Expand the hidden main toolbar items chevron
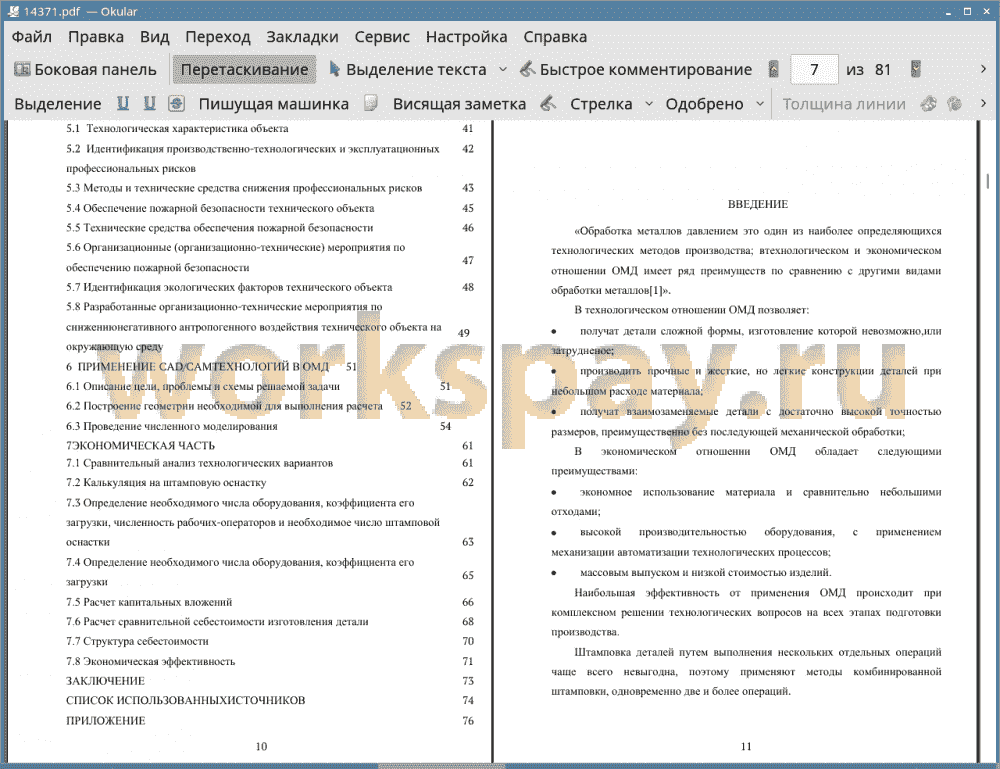The height and width of the screenshot is (769, 1000). pos(983,69)
